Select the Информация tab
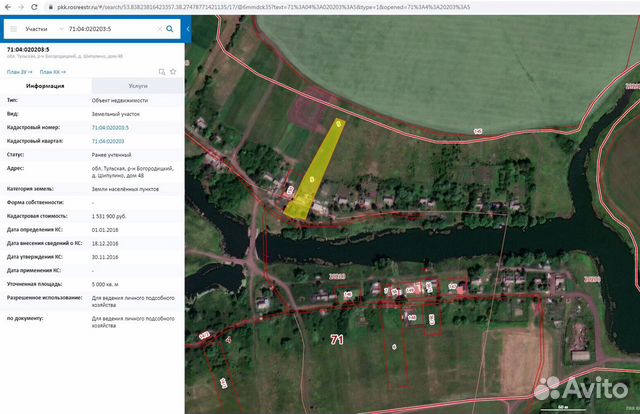Viewport: 640px width, 414px height. pyautogui.click(x=45, y=86)
